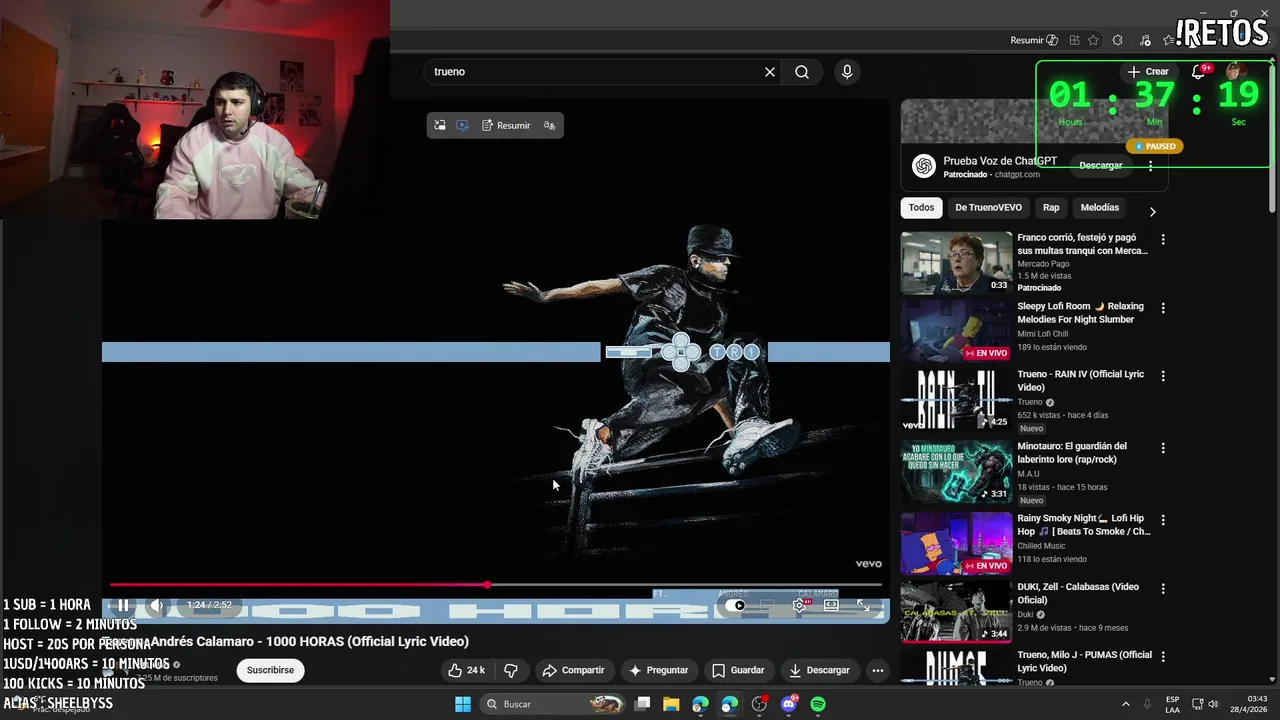Viewport: 1280px width, 720px height.
Task: Click the Preguntar button
Action: point(658,670)
